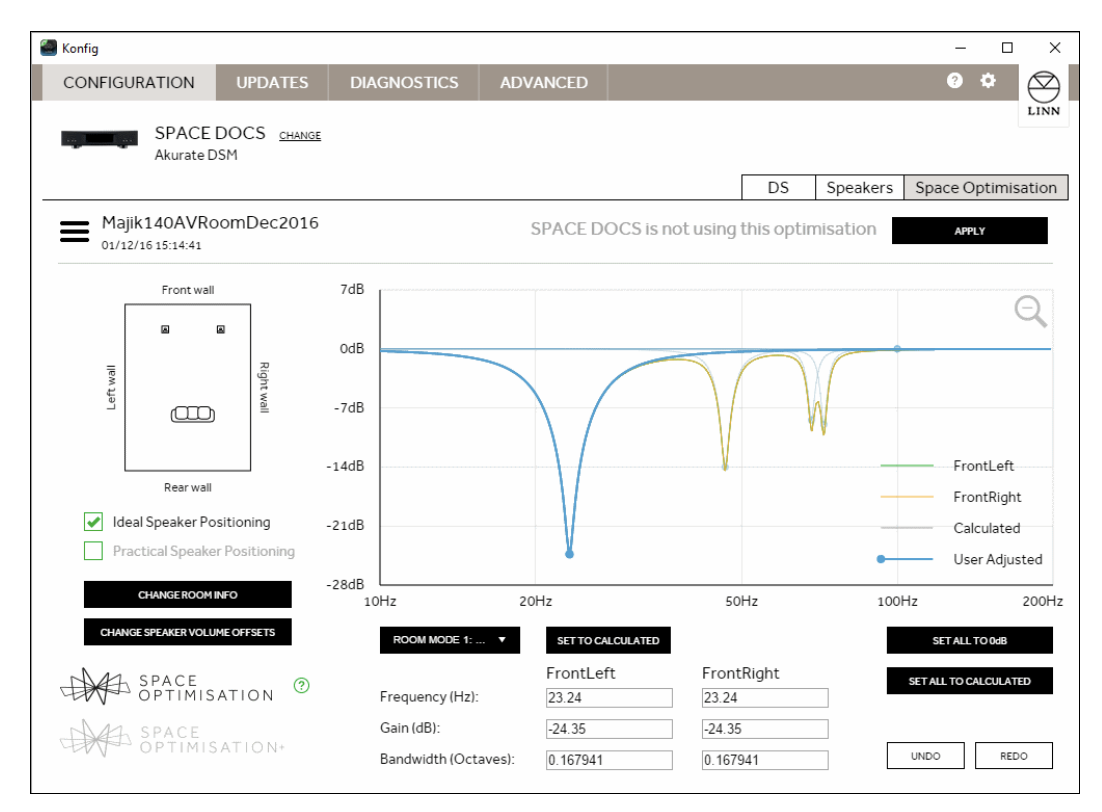Switch to the Updates tab
Image resolution: width=1102 pixels, height=812 pixels.
[272, 83]
